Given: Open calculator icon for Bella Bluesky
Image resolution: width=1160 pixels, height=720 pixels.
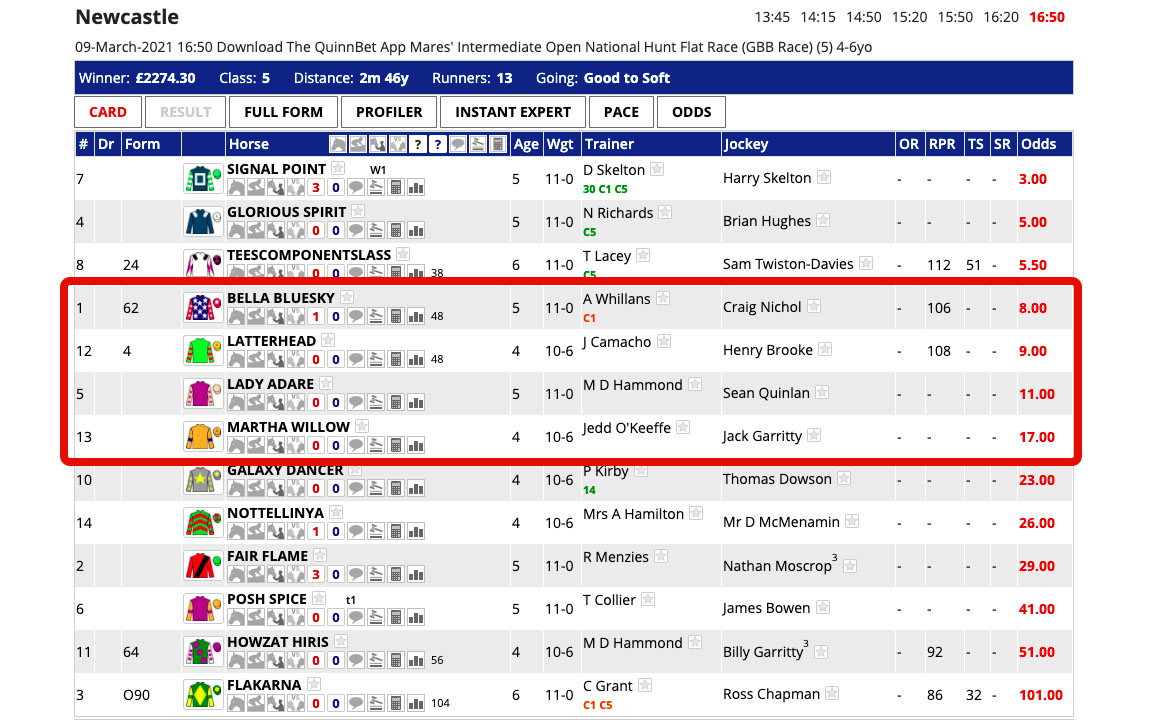Looking at the screenshot, I should (396, 317).
